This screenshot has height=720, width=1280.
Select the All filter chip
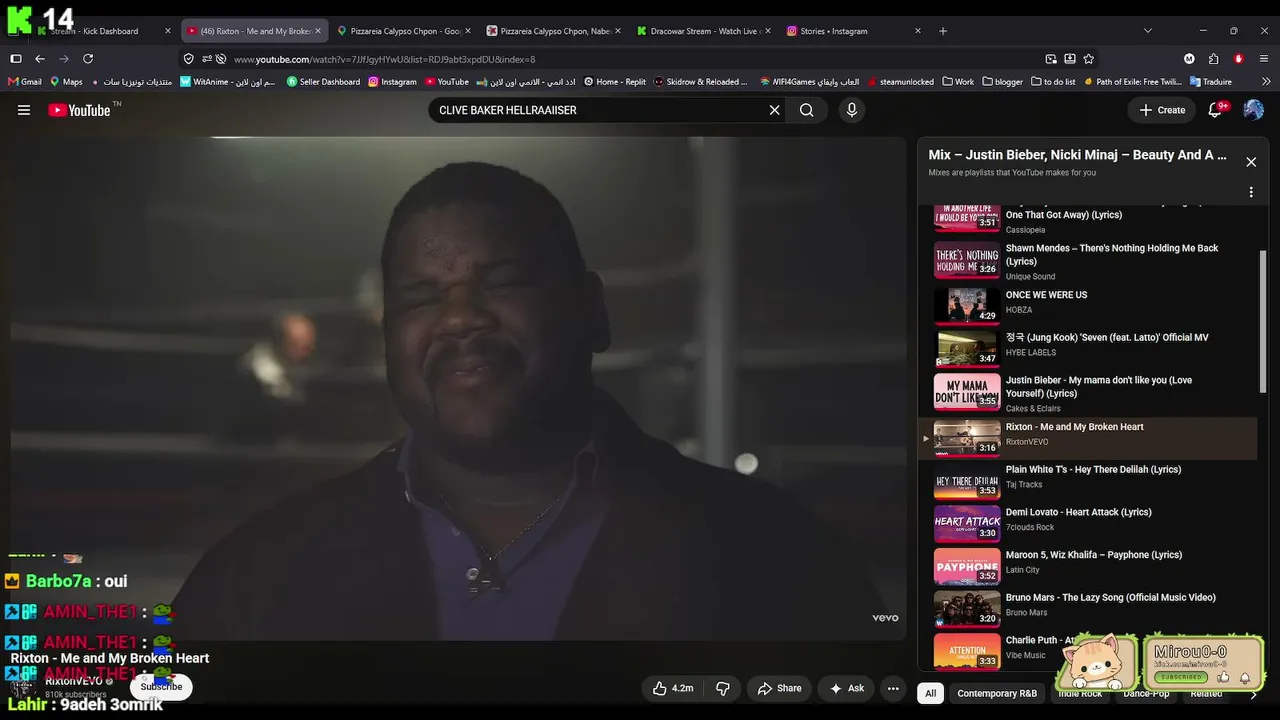pos(931,693)
